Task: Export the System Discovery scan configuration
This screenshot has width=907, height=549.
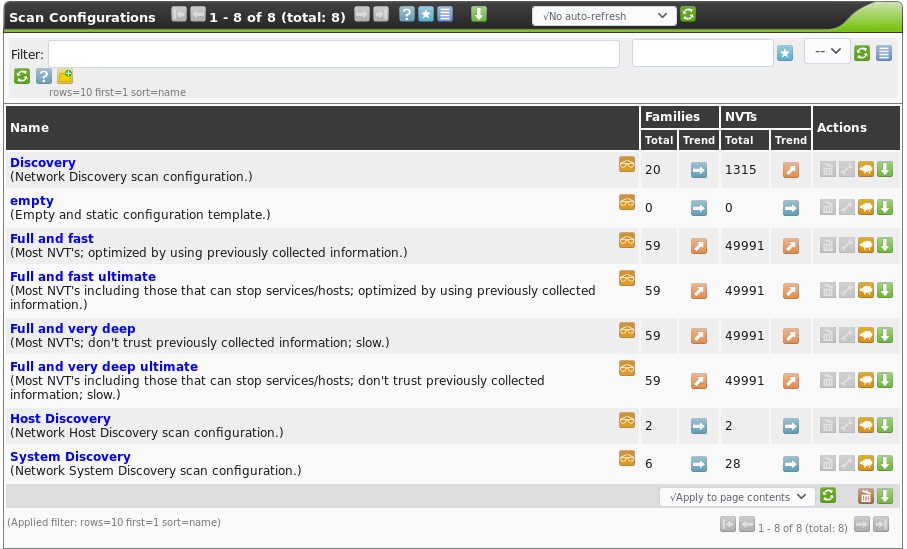Action: (885, 463)
